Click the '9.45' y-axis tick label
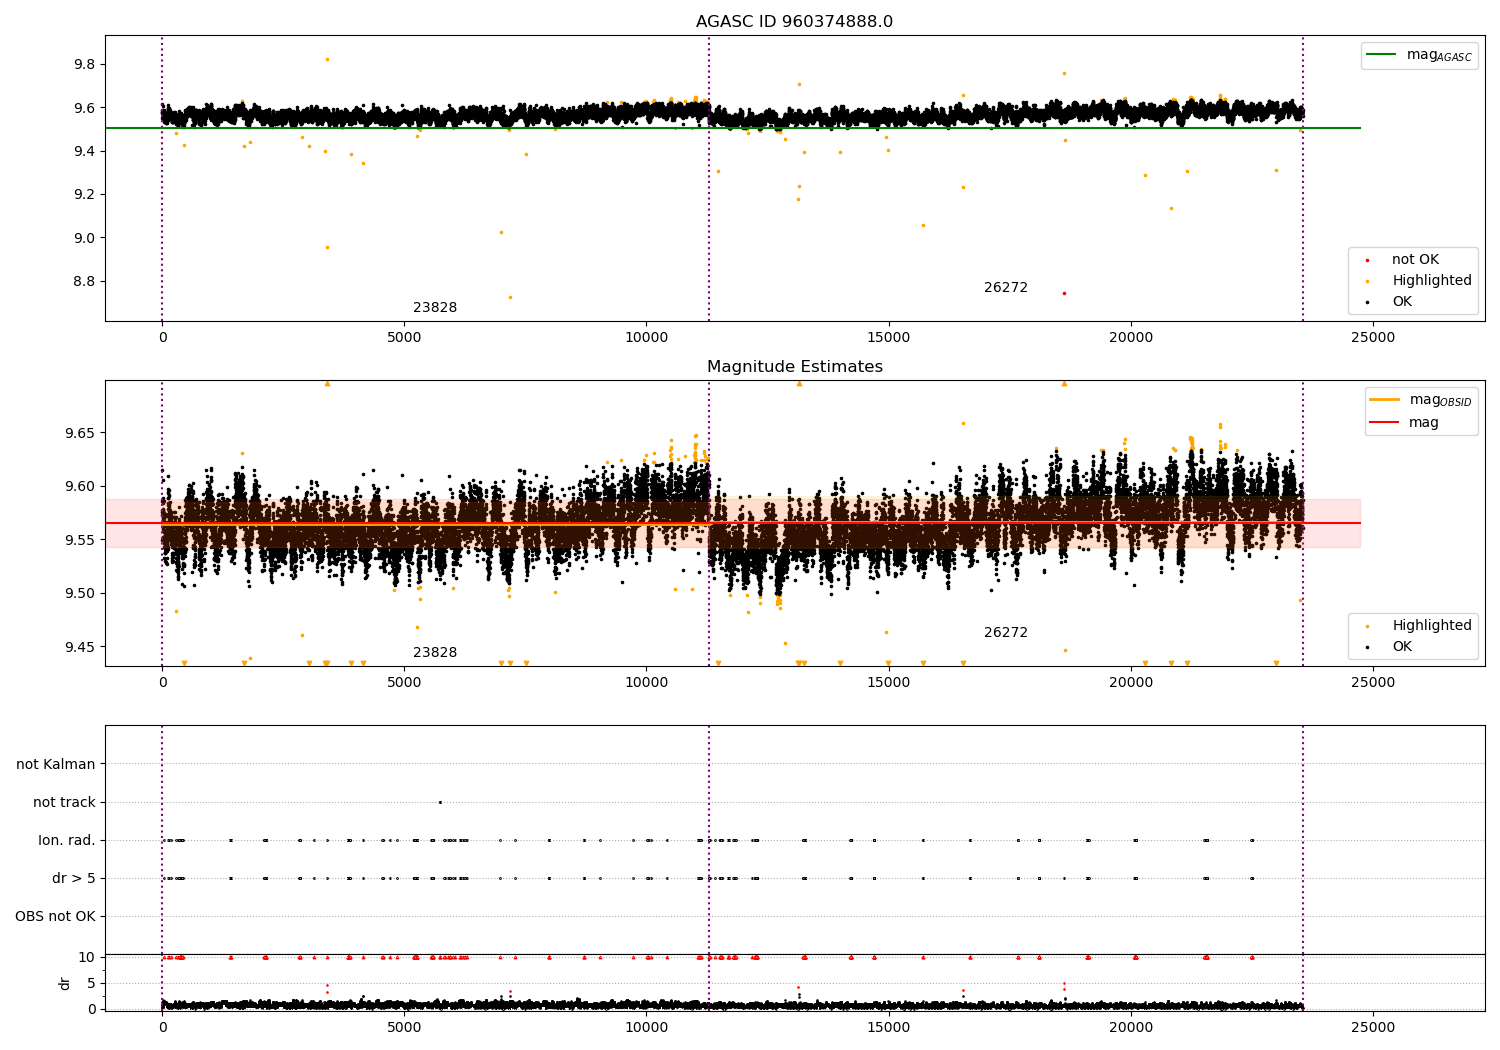Viewport: 1500px width, 1050px height. point(81,647)
